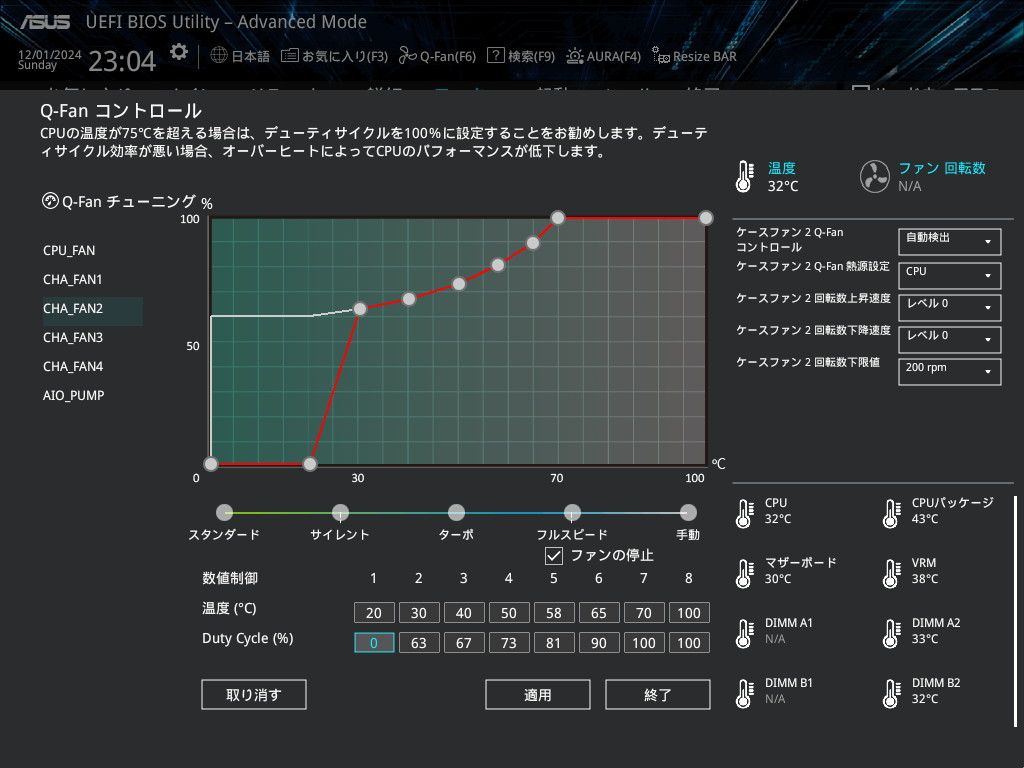1024x768 pixels.
Task: Click the globe language icon
Action: coord(219,55)
